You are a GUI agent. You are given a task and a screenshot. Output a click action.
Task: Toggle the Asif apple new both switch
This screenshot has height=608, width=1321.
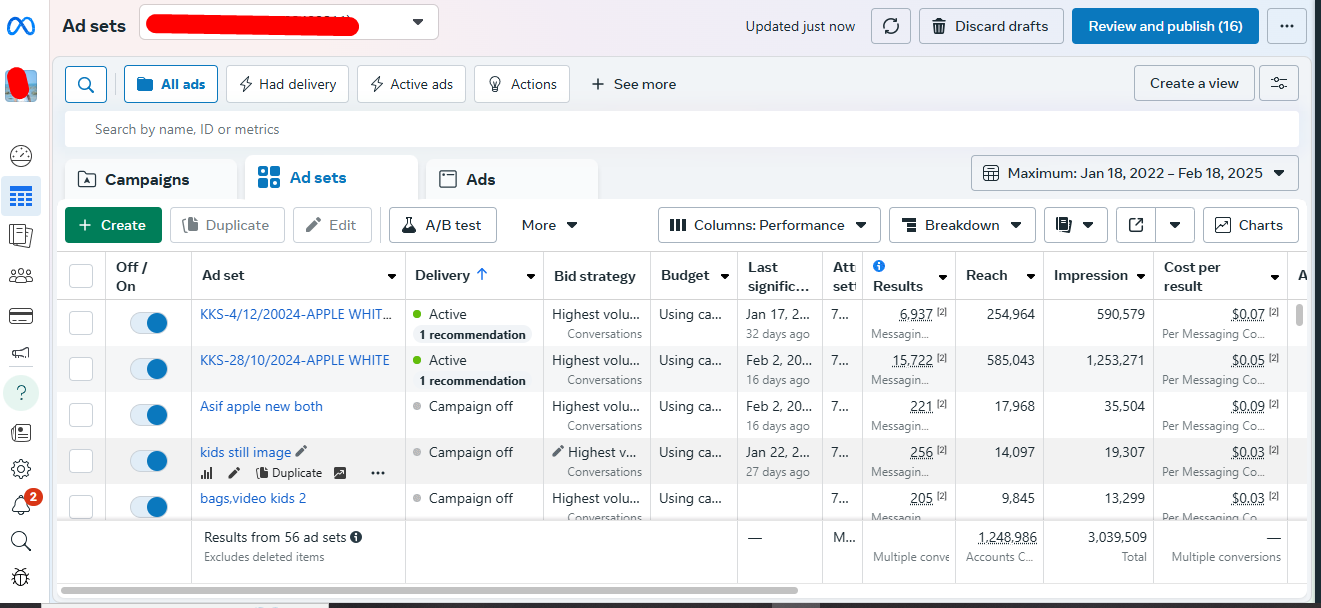coord(149,414)
